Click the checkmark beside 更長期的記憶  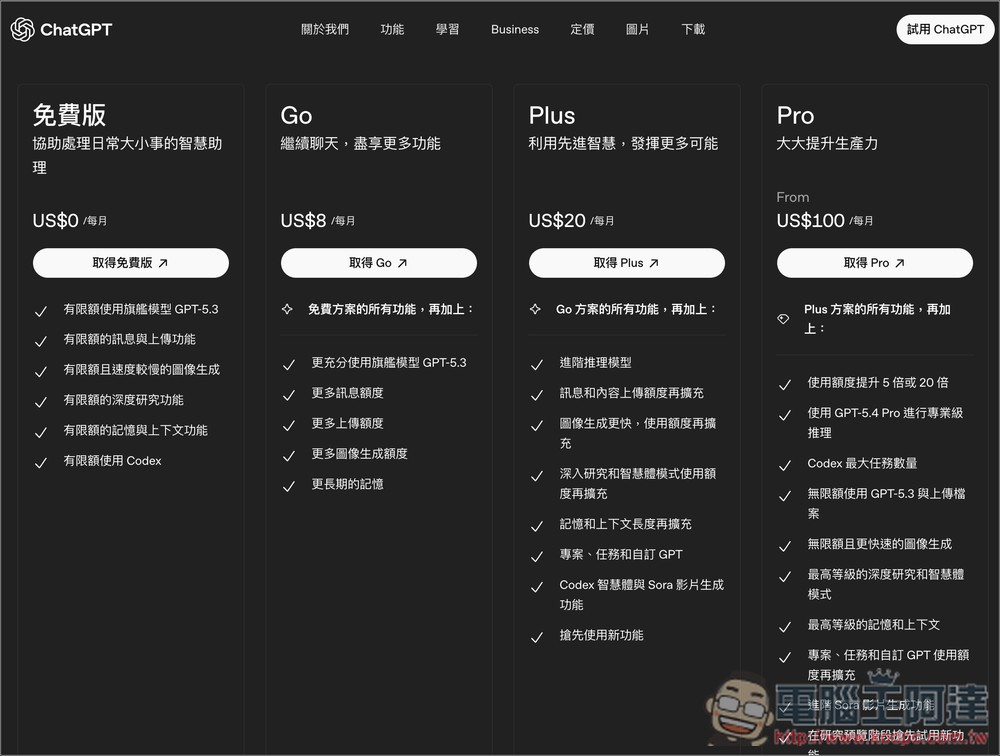(x=289, y=485)
